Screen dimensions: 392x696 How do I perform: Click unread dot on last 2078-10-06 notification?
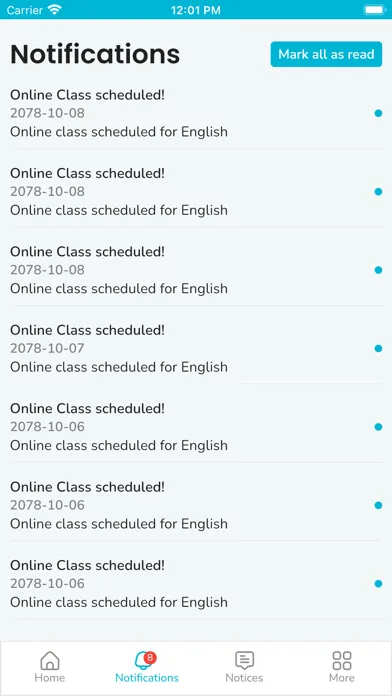coord(378,584)
